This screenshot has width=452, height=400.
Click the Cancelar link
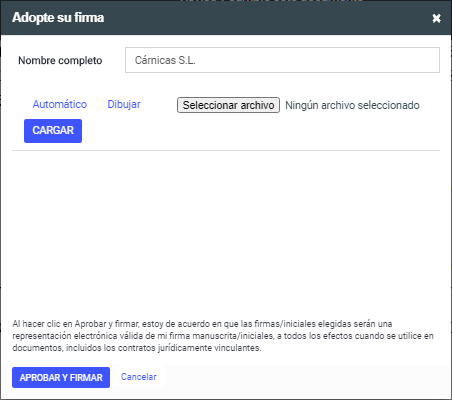(x=138, y=377)
